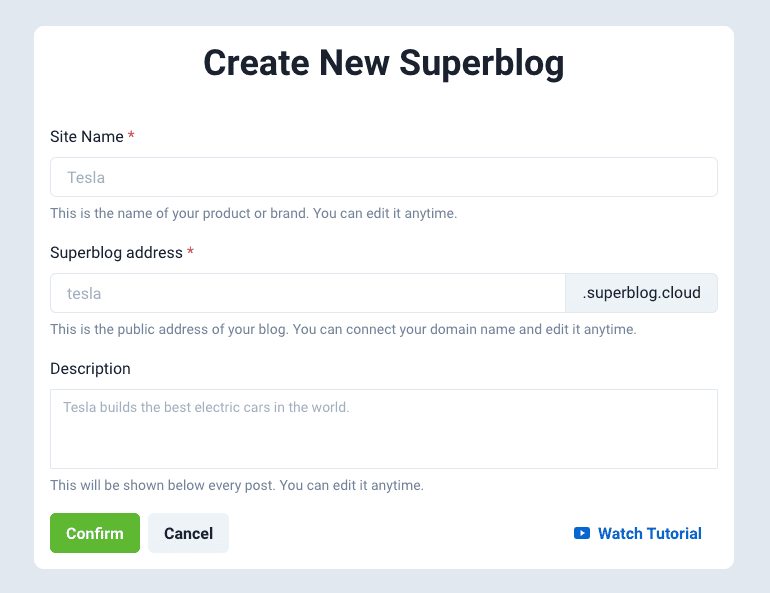Click the public address hint text

tap(342, 329)
